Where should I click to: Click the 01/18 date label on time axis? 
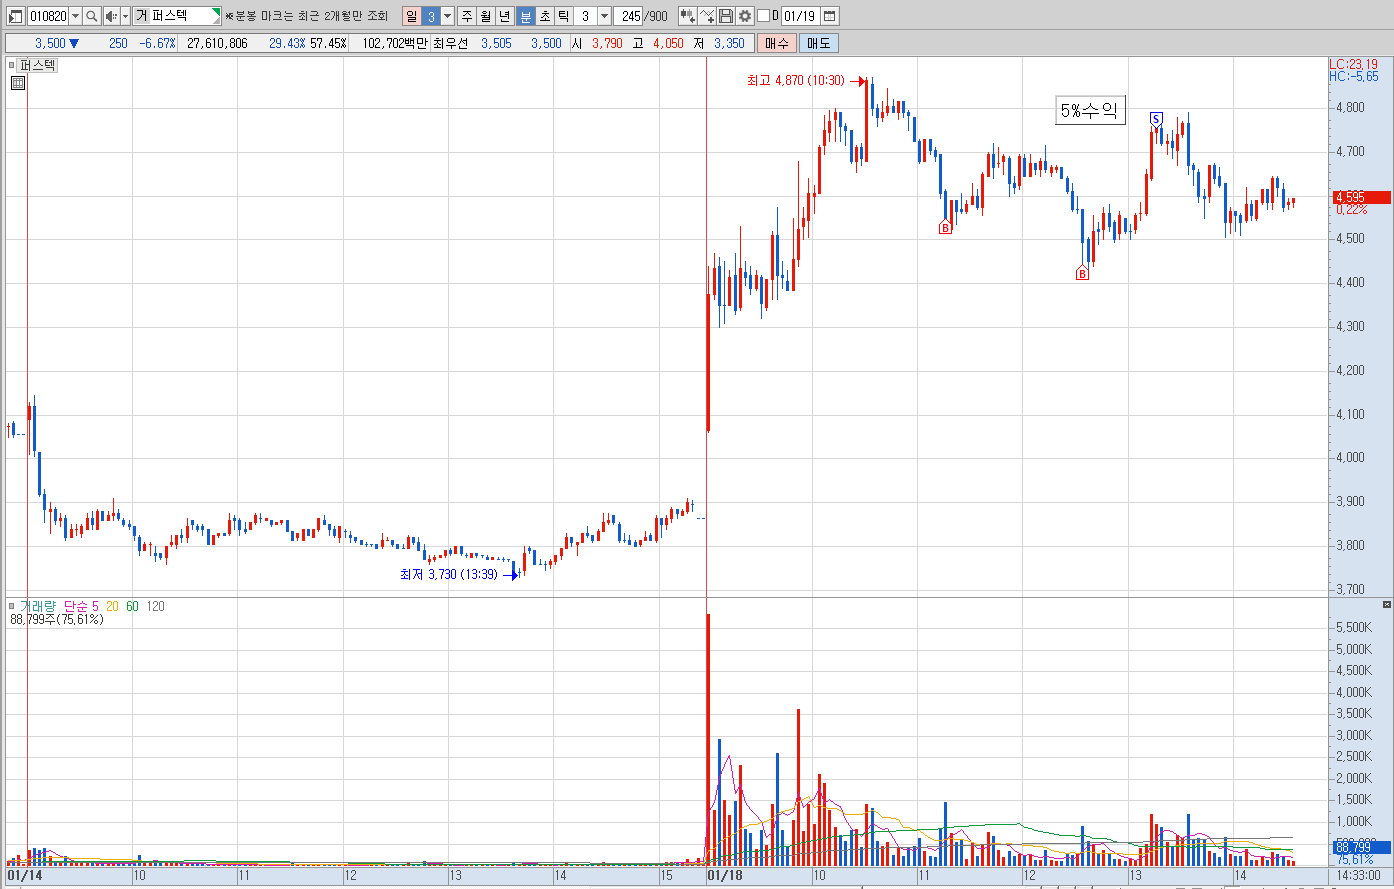pyautogui.click(x=725, y=875)
